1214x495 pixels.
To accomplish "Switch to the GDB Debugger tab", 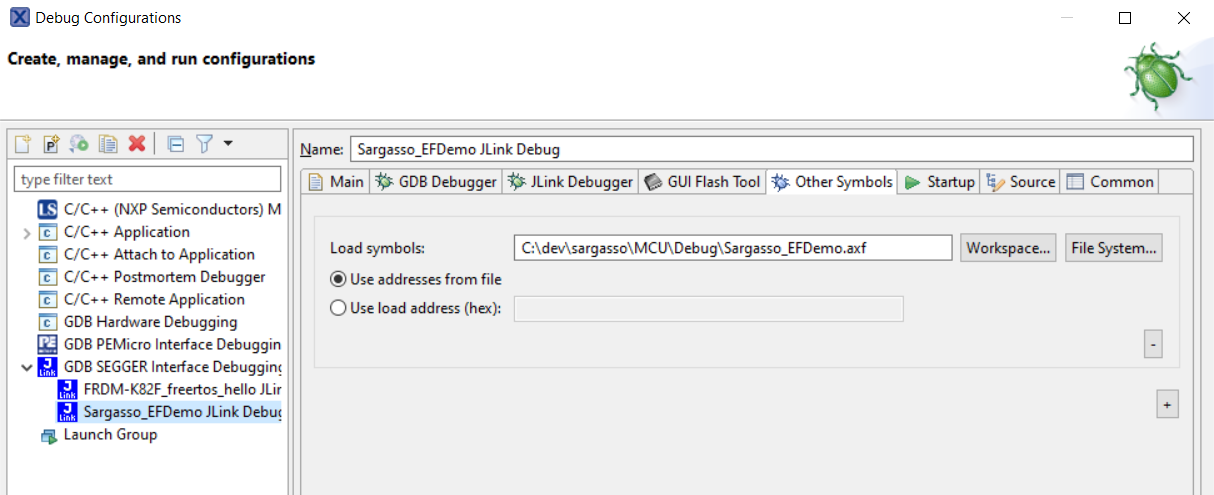I will click(436, 182).
